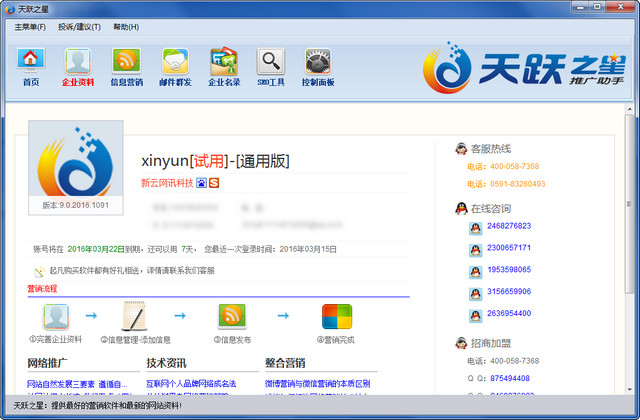Screen dimensions: 640x420
Task: Click step 4 营销完成 colored icon
Action: click(x=337, y=316)
